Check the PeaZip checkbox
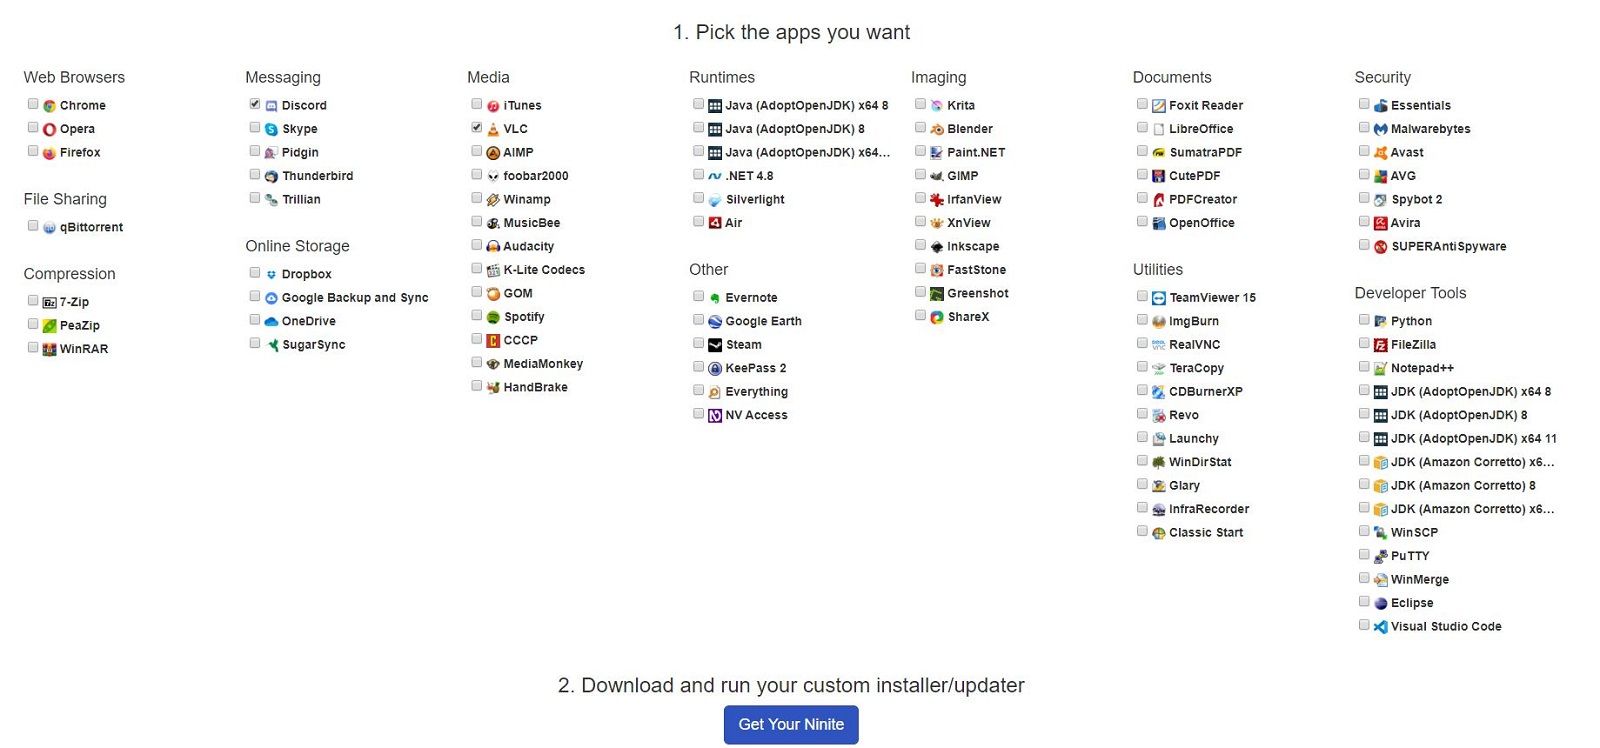Viewport: 1600px width, 748px height. 33,324
